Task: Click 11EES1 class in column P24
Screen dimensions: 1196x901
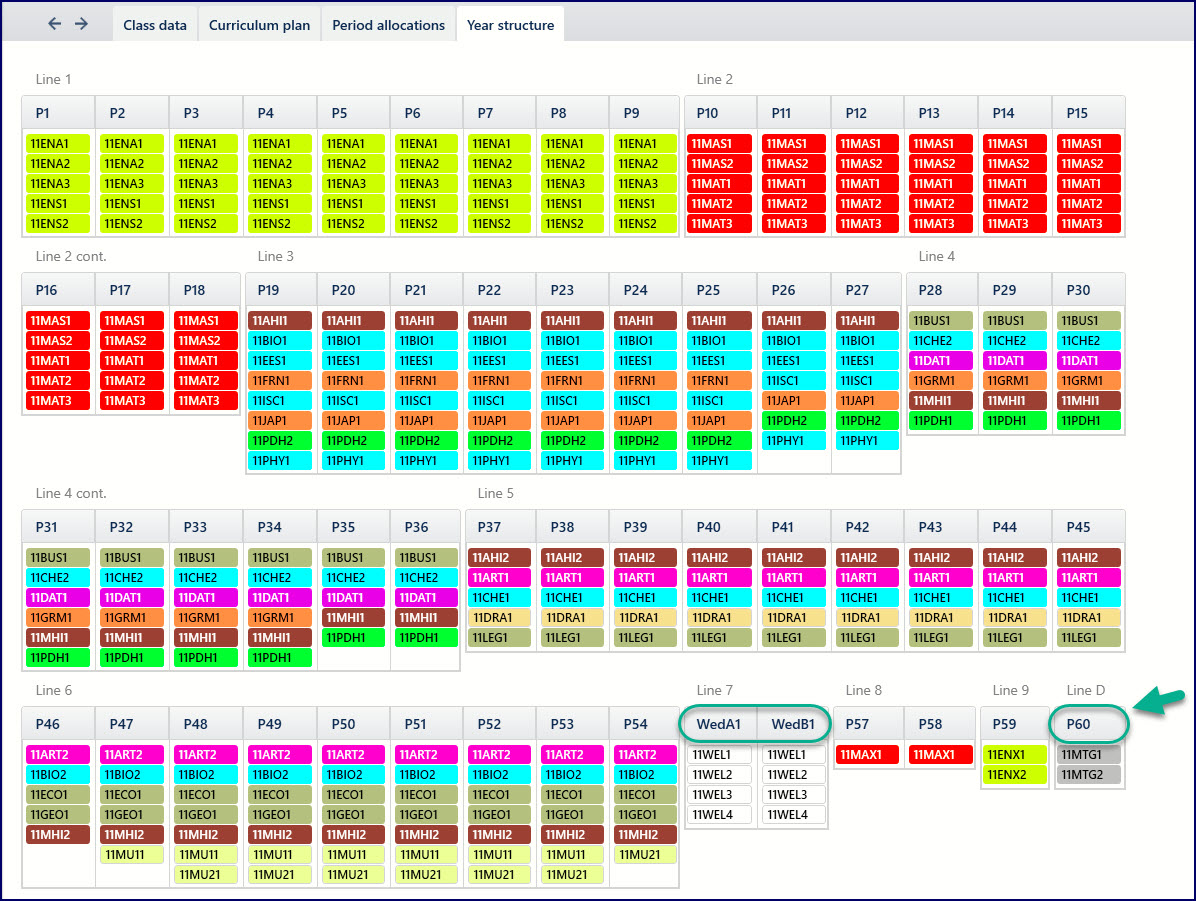Action: [x=645, y=360]
